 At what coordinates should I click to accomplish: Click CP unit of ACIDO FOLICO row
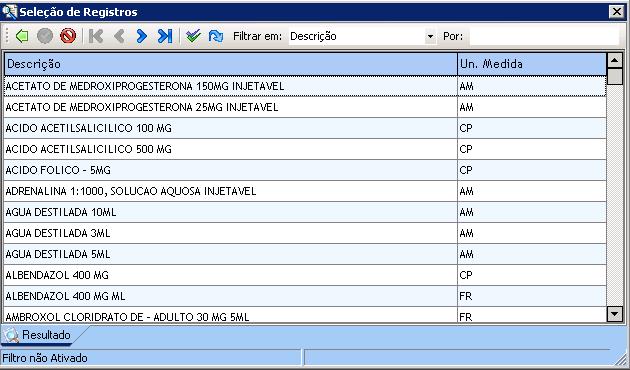click(x=466, y=170)
